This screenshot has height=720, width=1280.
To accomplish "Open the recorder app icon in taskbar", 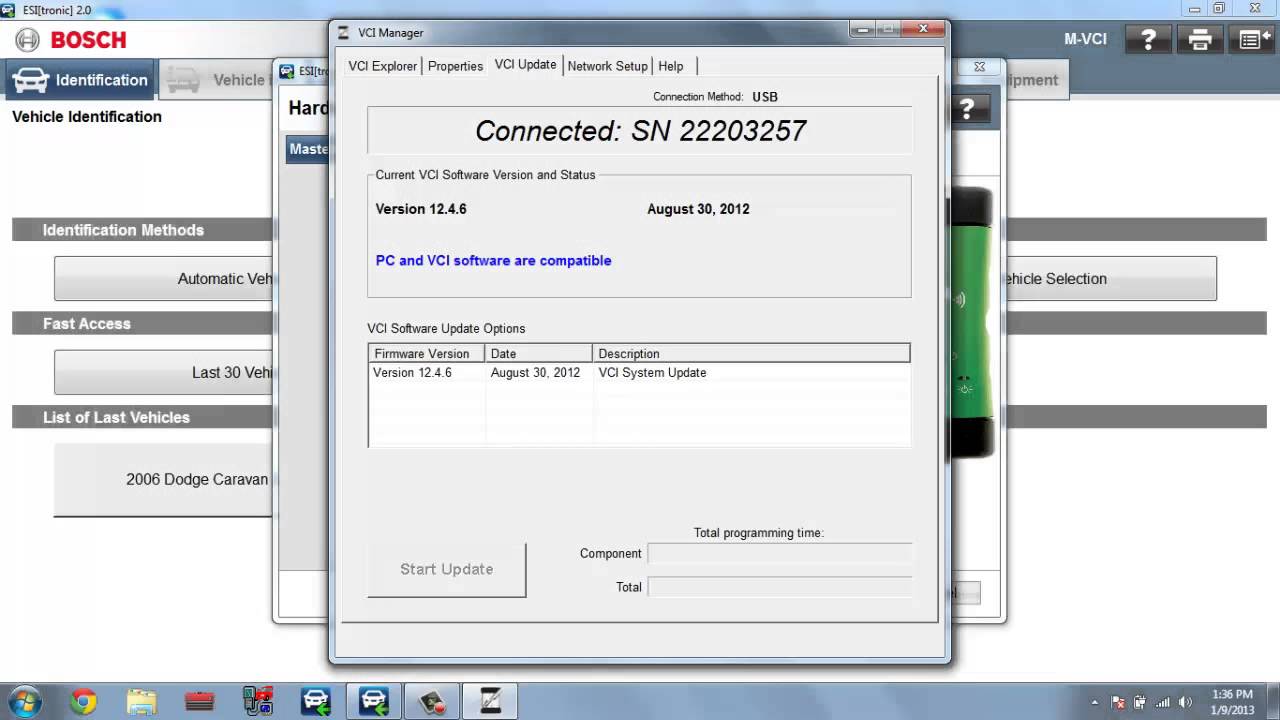I will click(432, 702).
